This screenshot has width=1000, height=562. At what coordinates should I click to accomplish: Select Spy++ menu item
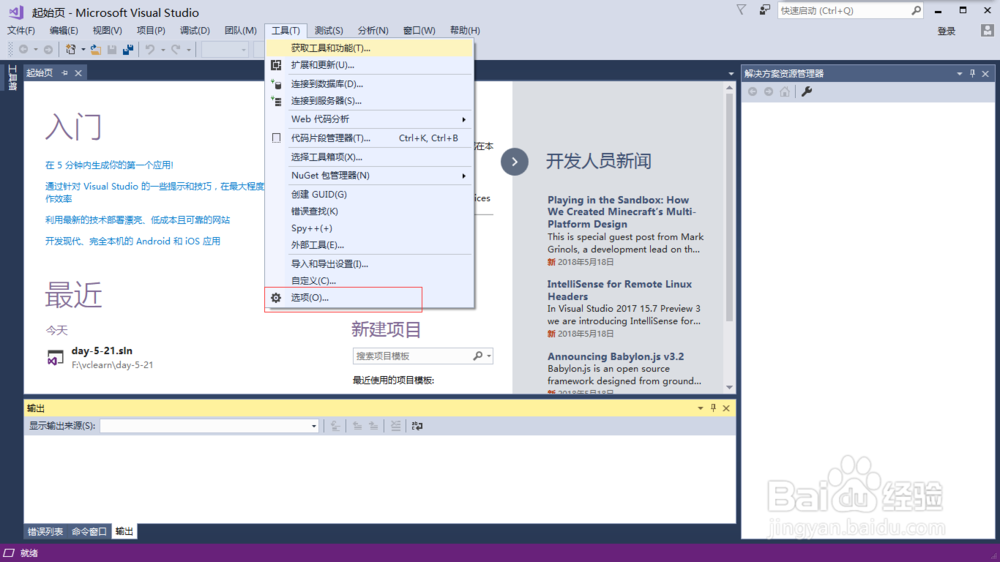click(369, 228)
